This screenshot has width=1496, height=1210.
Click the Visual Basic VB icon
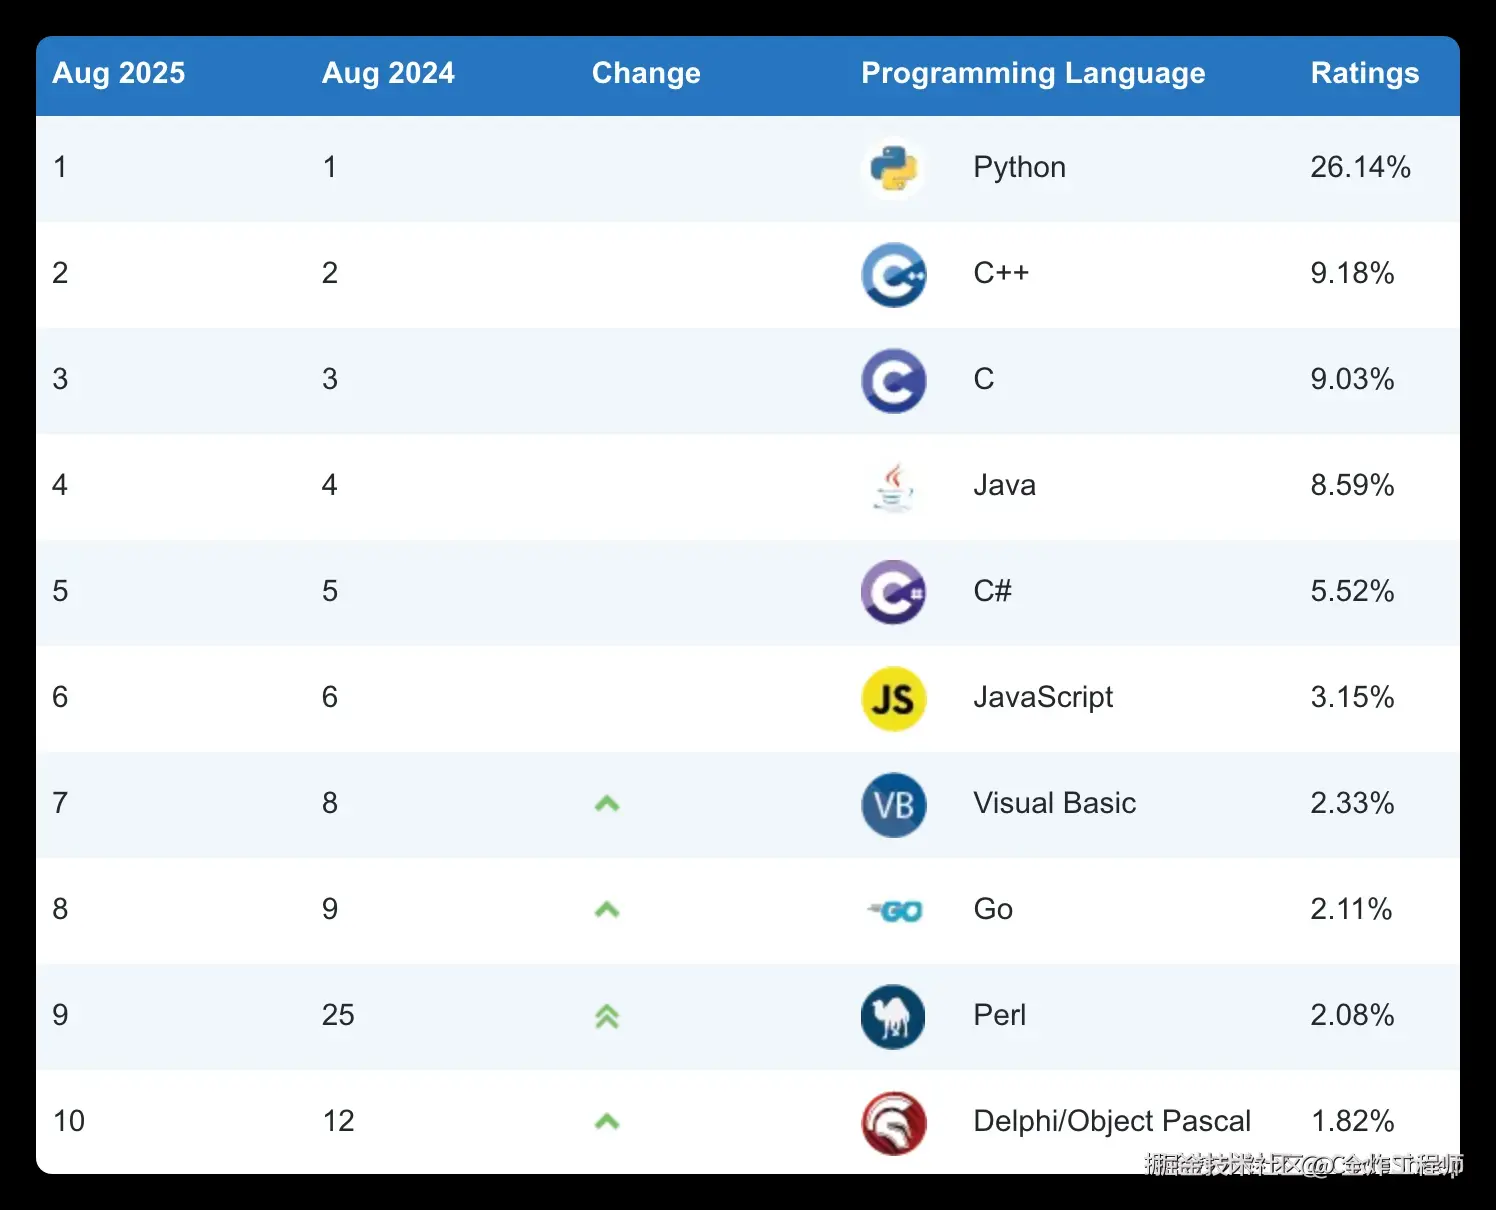click(893, 804)
